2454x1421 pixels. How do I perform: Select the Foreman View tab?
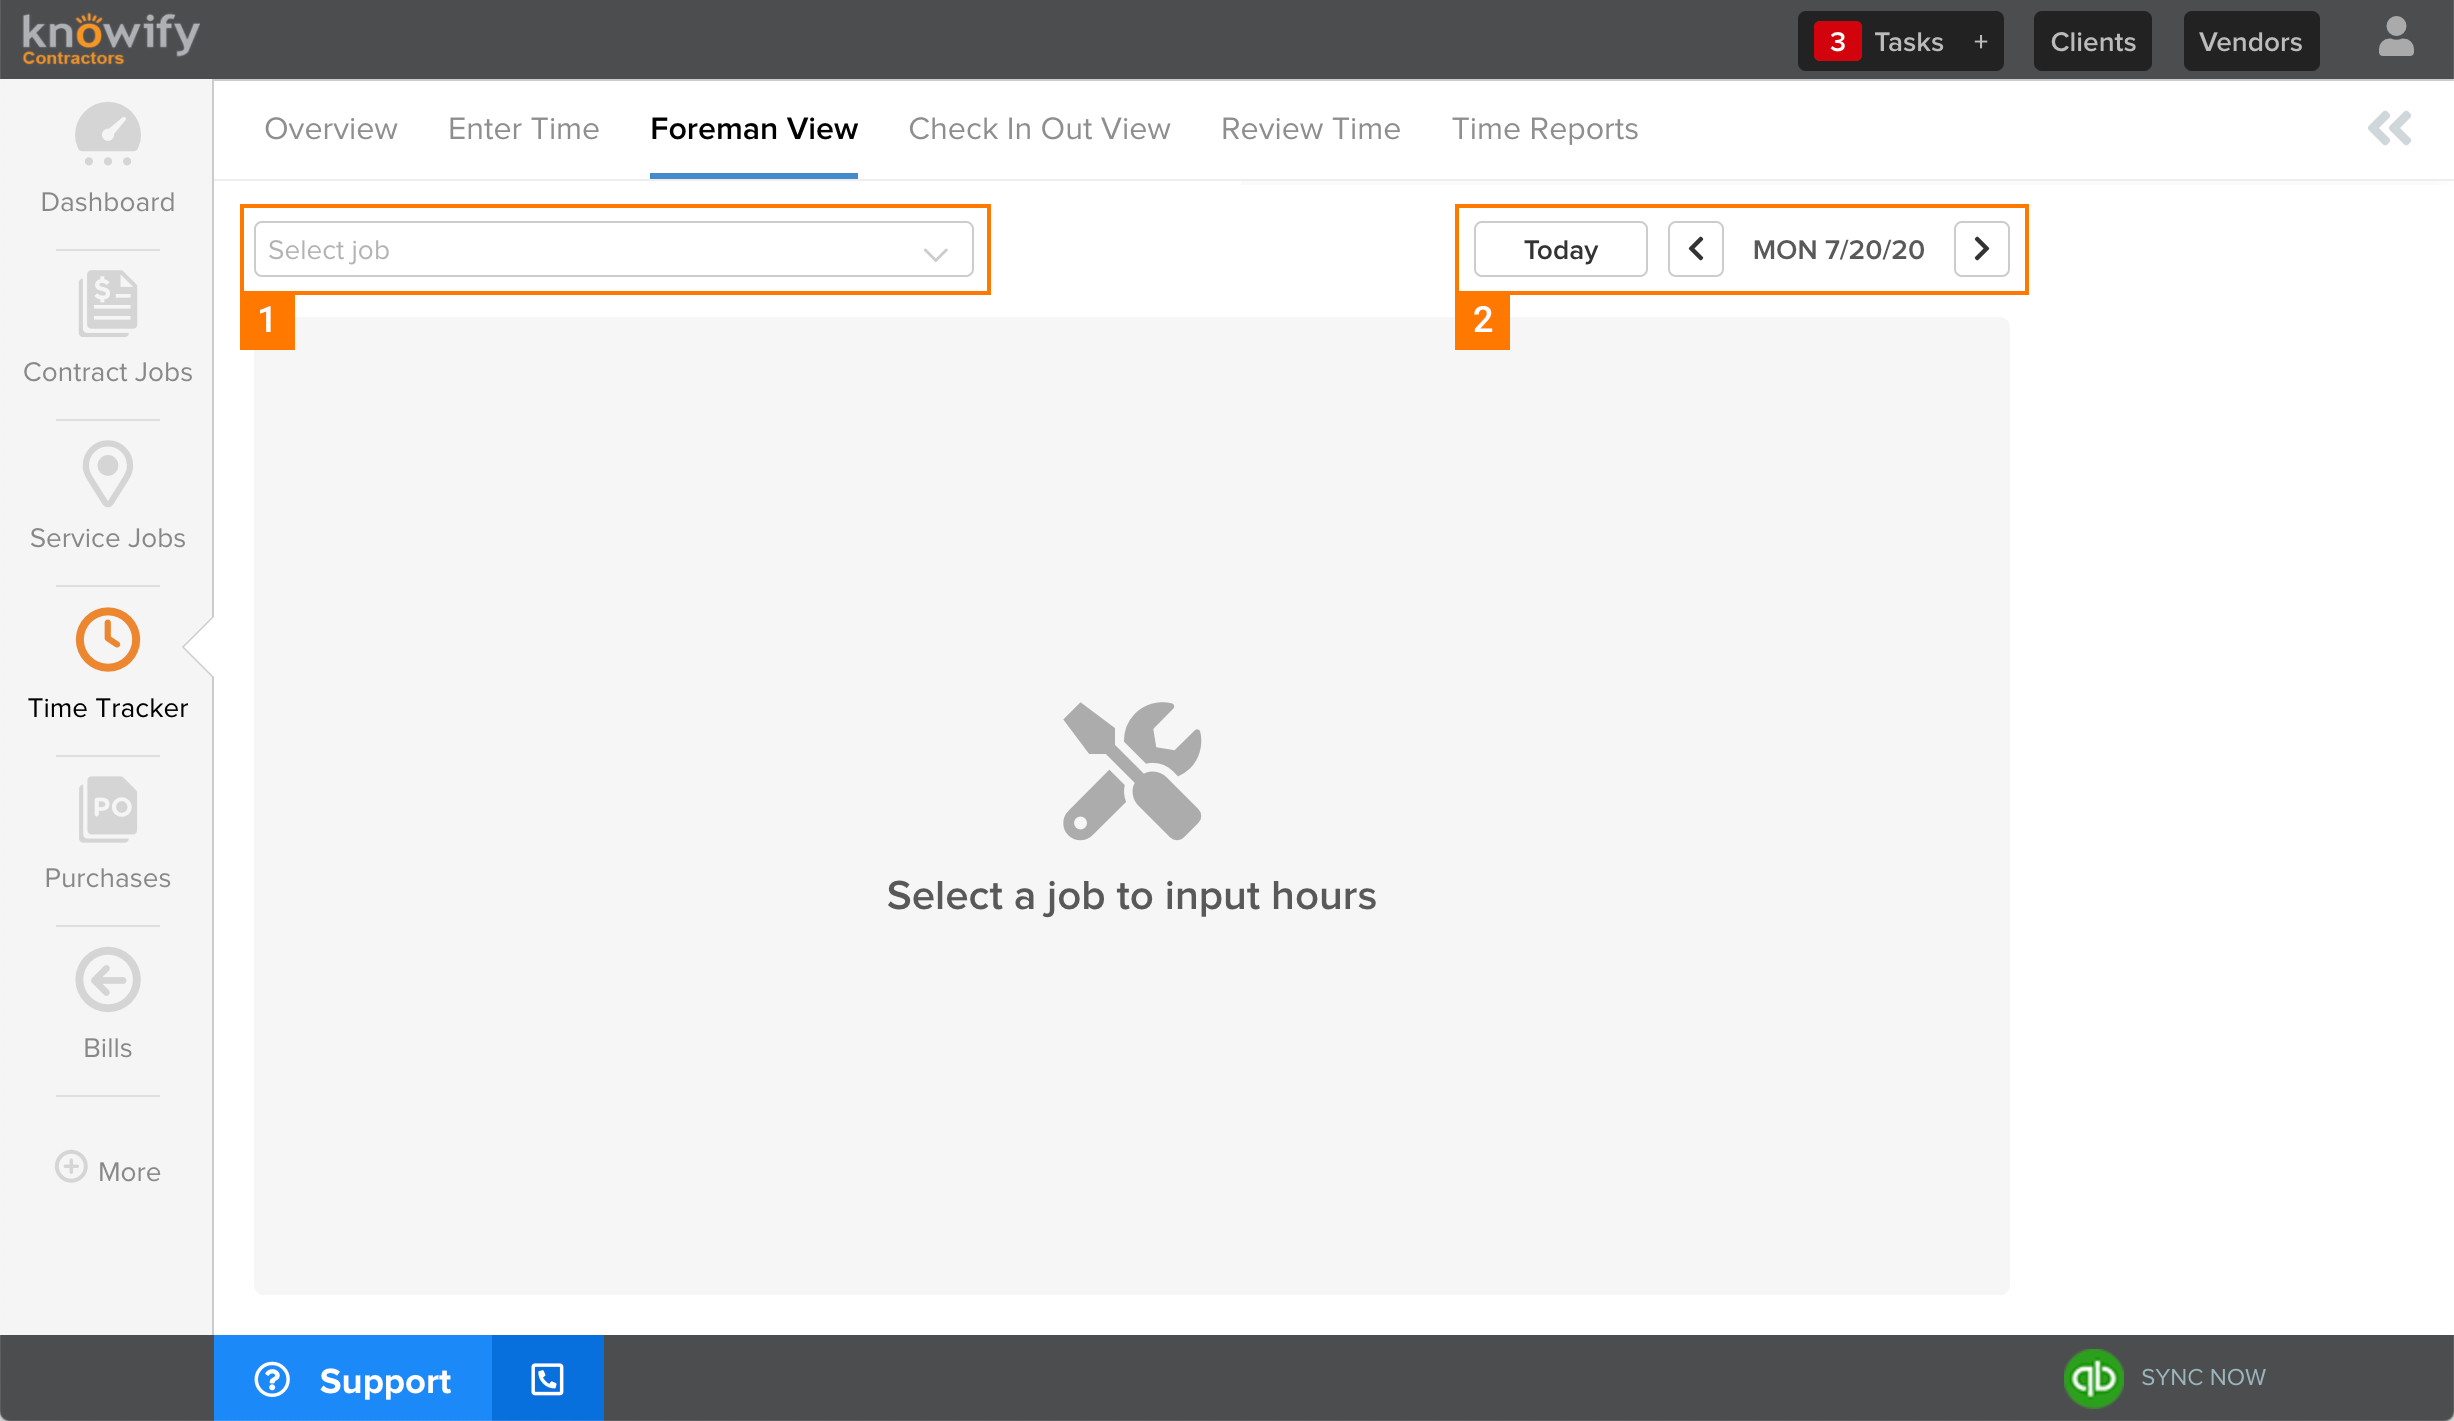coord(754,129)
